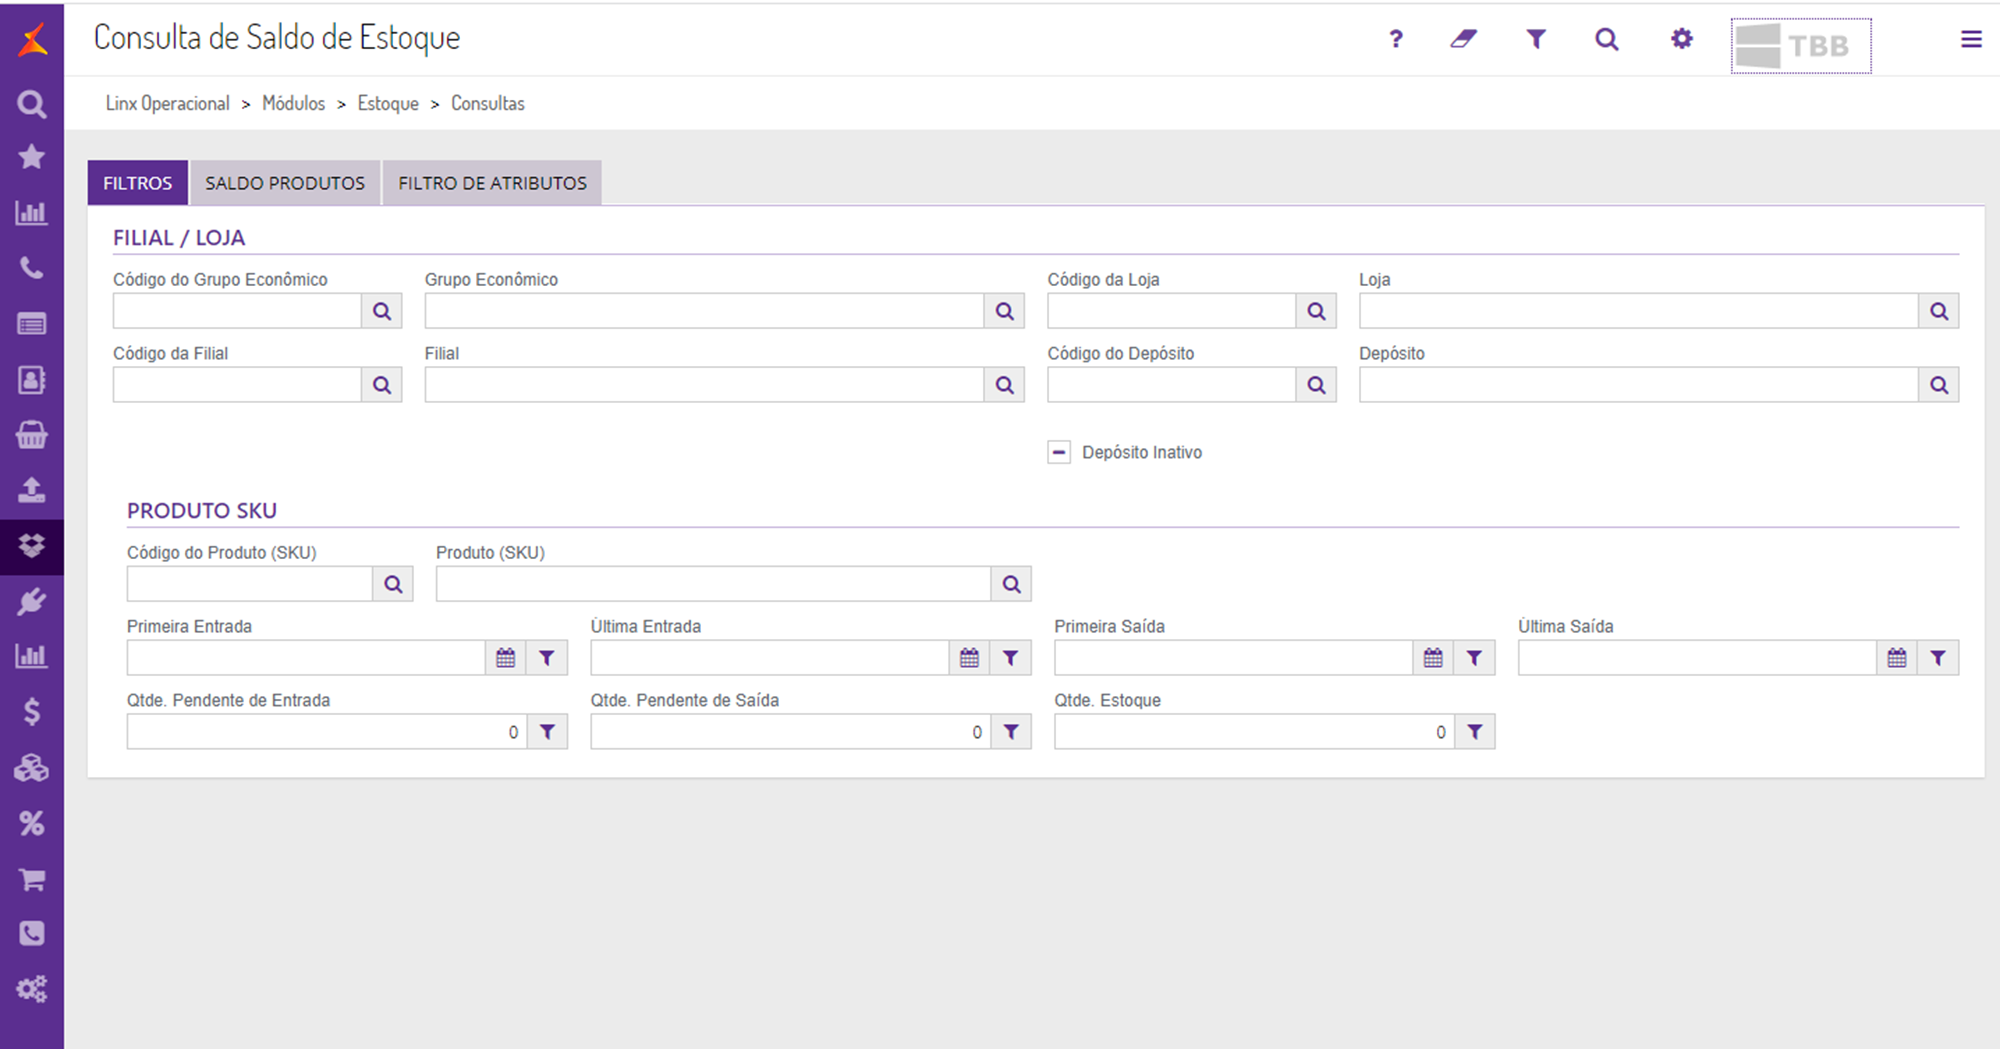The height and width of the screenshot is (1049, 2000).
Task: Click the Código da Loja lookup button
Action: coord(1316,311)
